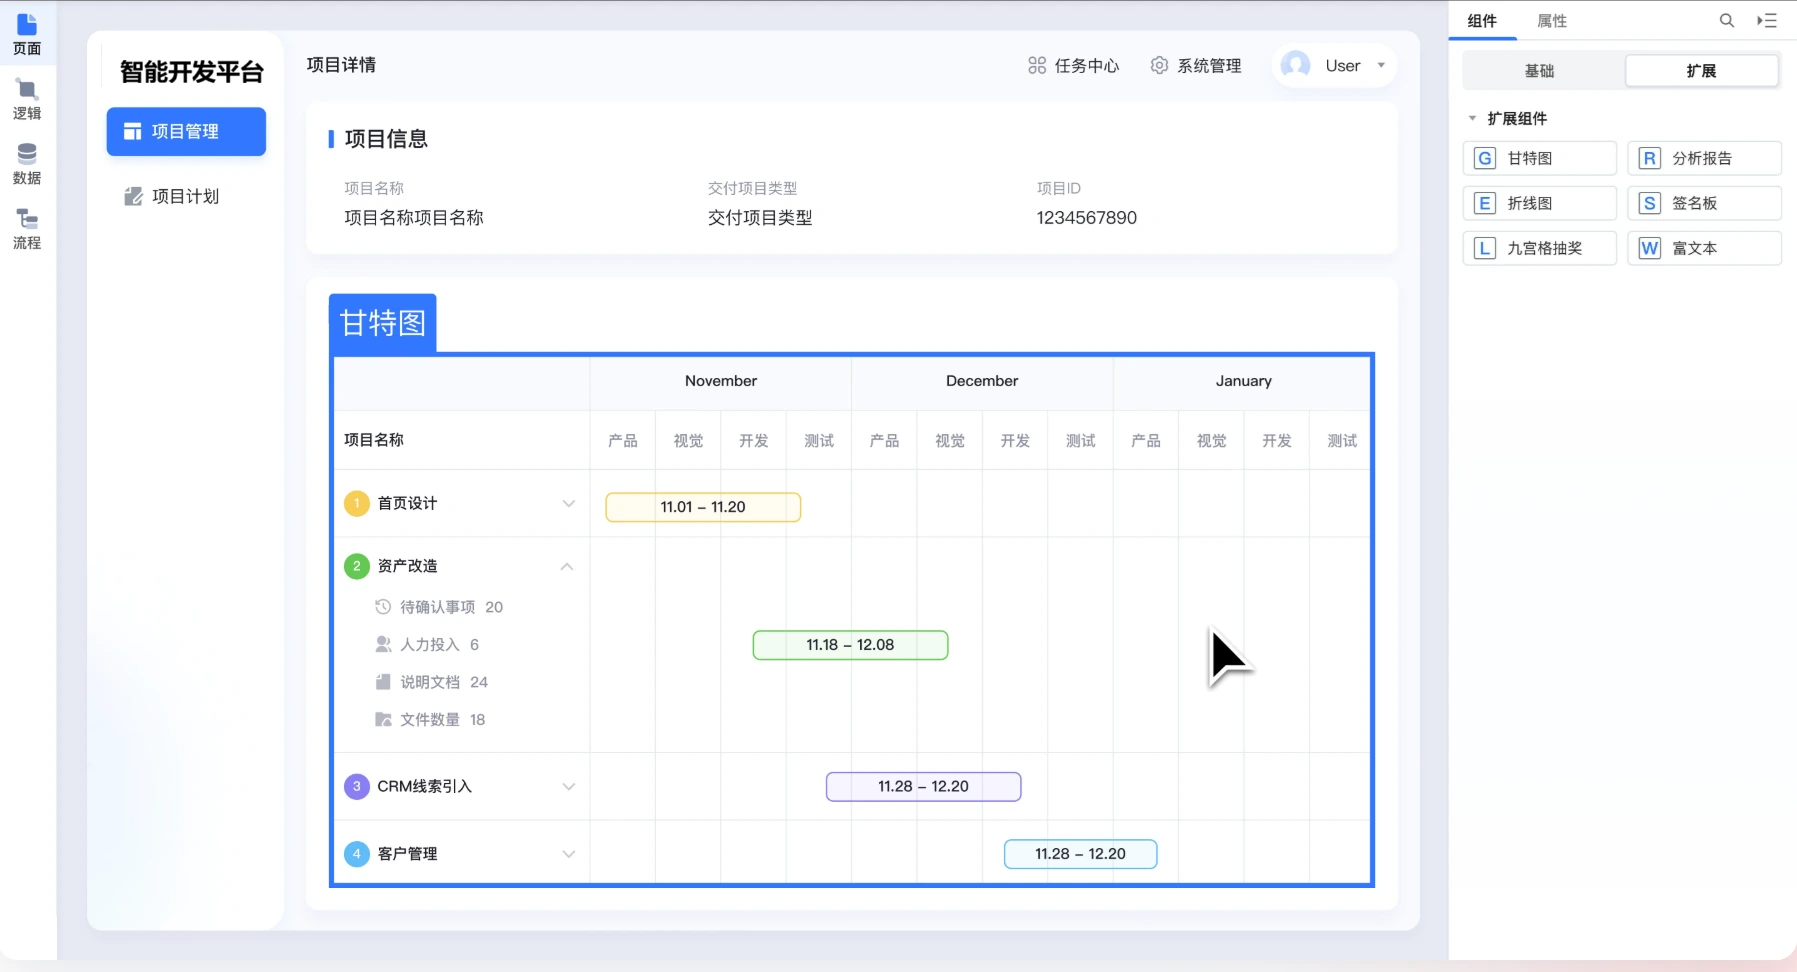The image size is (1797, 972).
Task: Open the 数据 (Data) sidebar icon
Action: coord(27,164)
